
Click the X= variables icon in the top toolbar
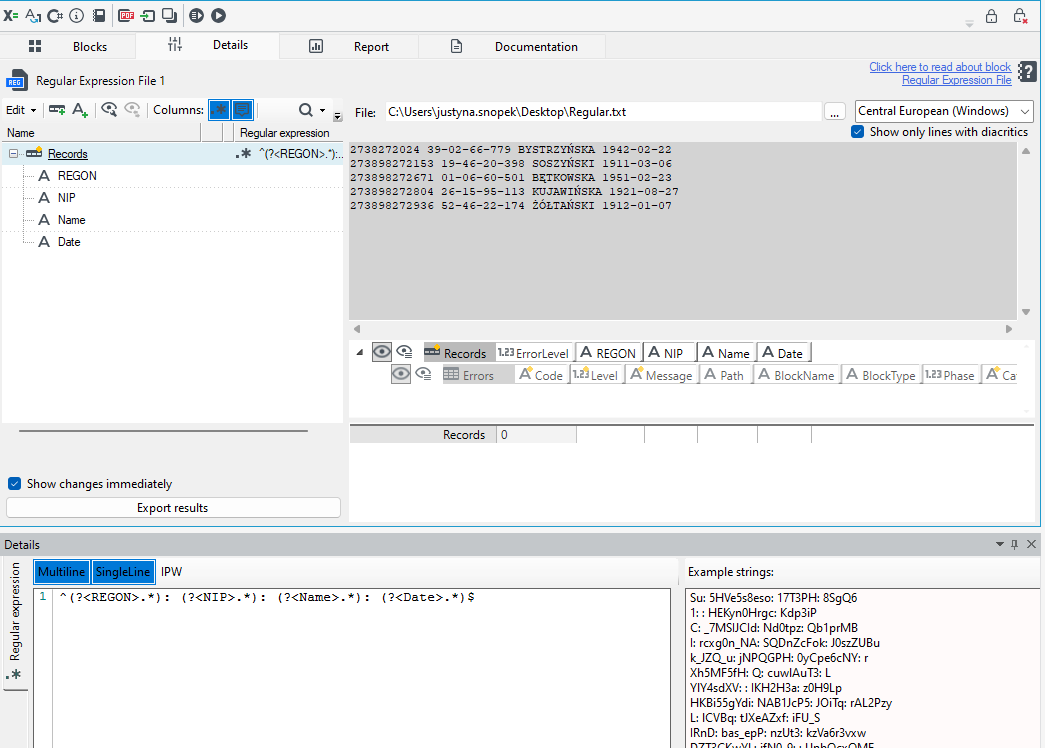[11, 15]
